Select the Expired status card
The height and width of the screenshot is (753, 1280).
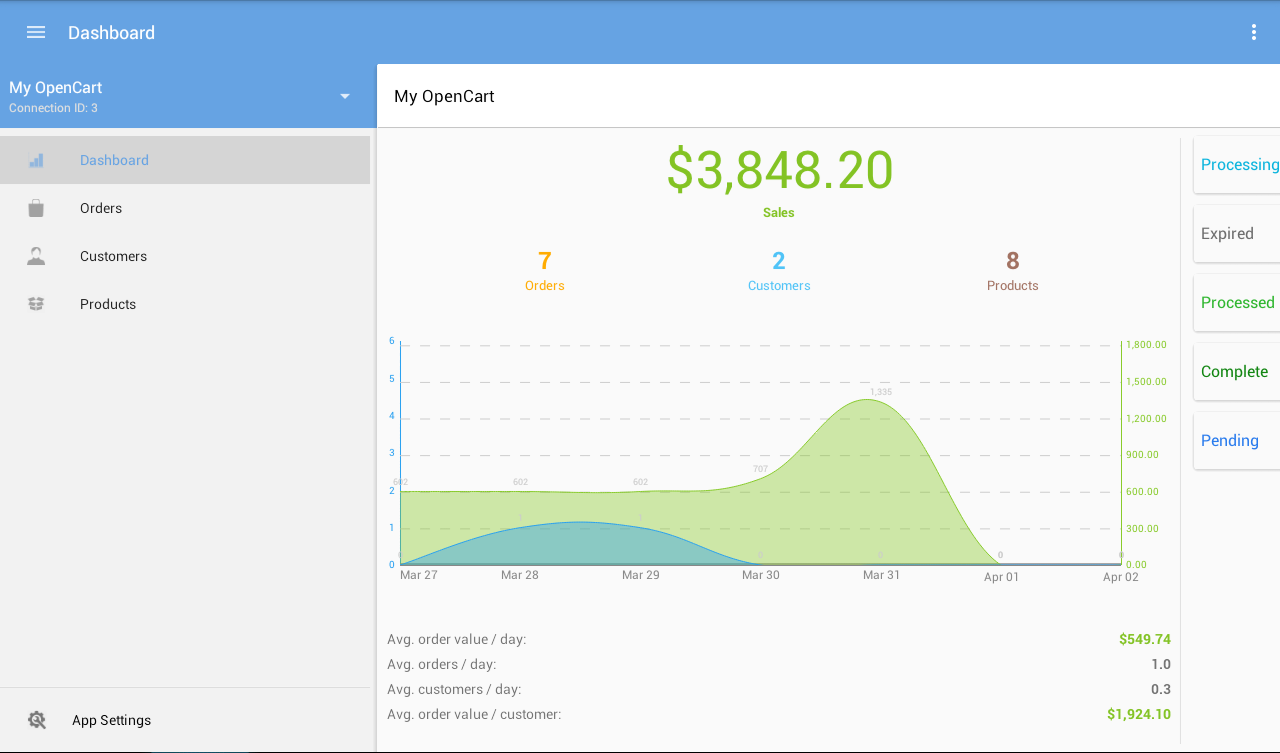tap(1237, 234)
